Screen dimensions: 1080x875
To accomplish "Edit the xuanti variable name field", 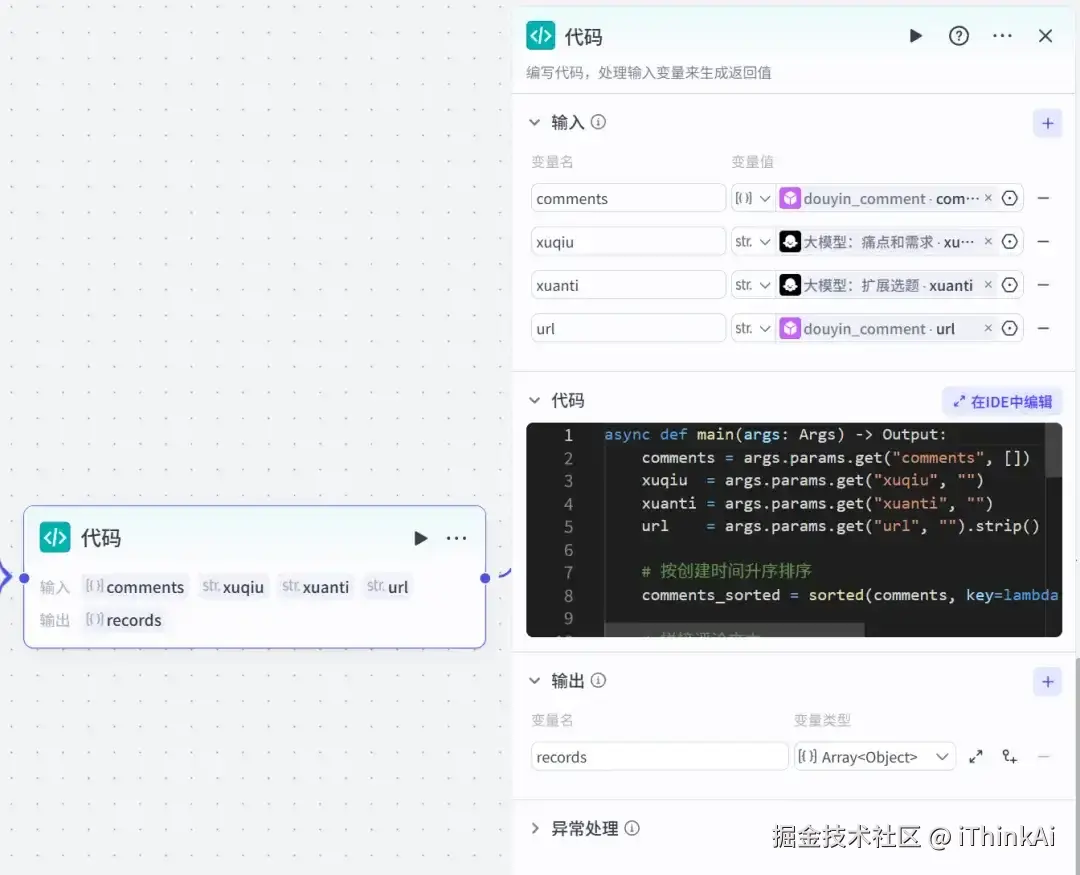I will click(628, 285).
